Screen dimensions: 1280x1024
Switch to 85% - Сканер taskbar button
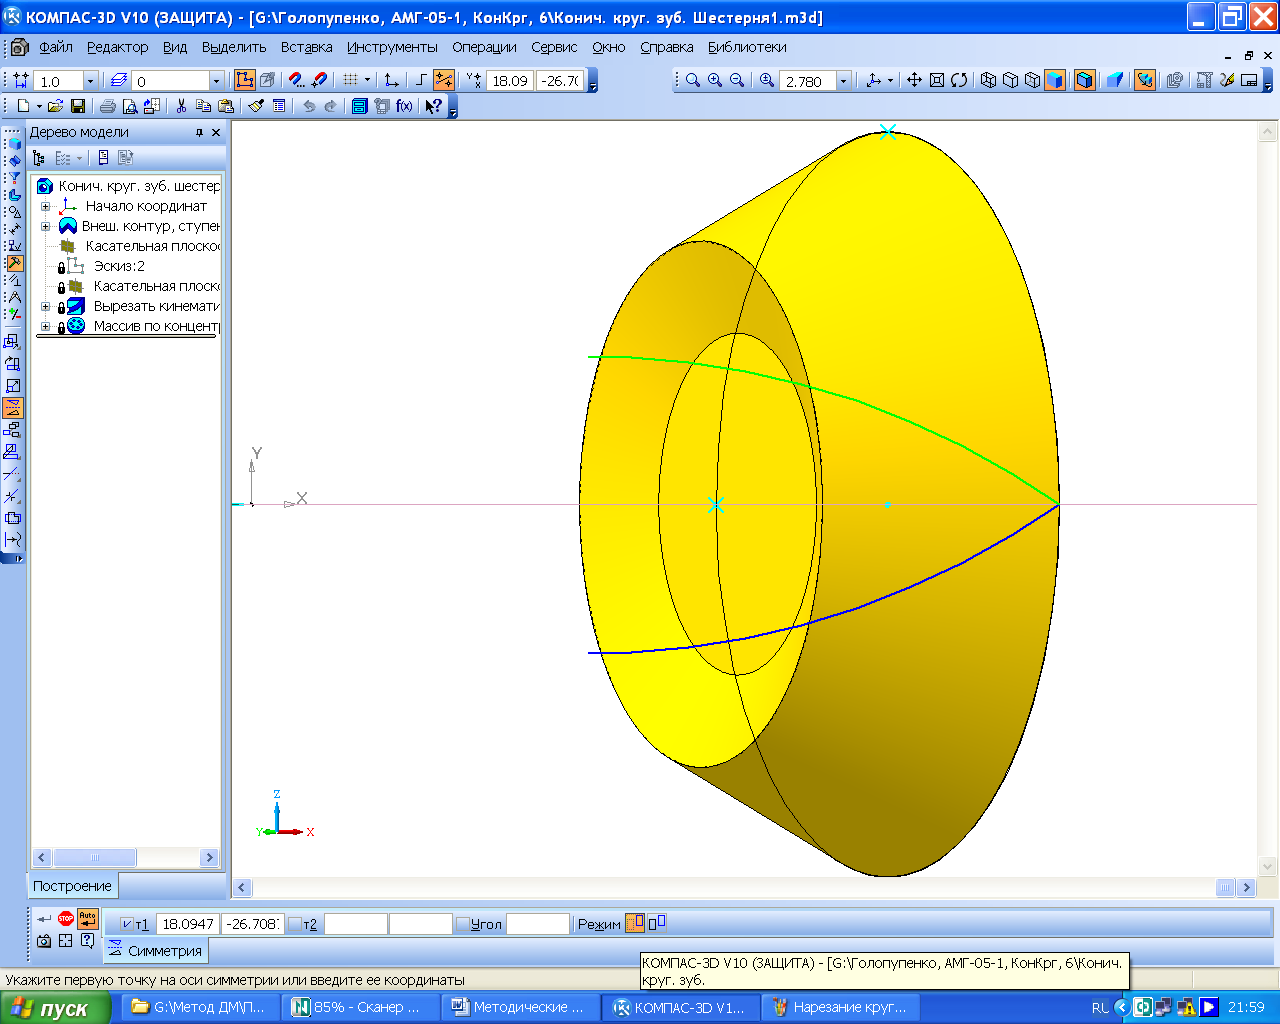coord(360,1008)
